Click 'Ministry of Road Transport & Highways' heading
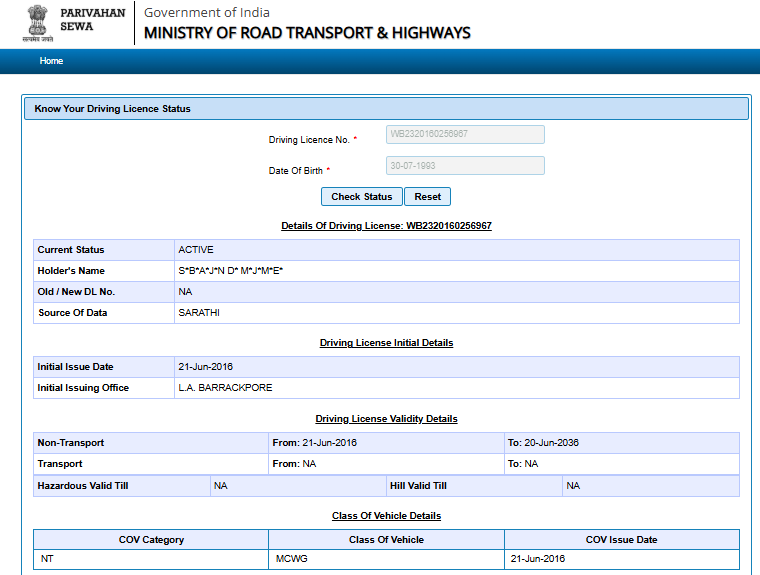Viewport: 760px width, 575px height. coord(307,33)
